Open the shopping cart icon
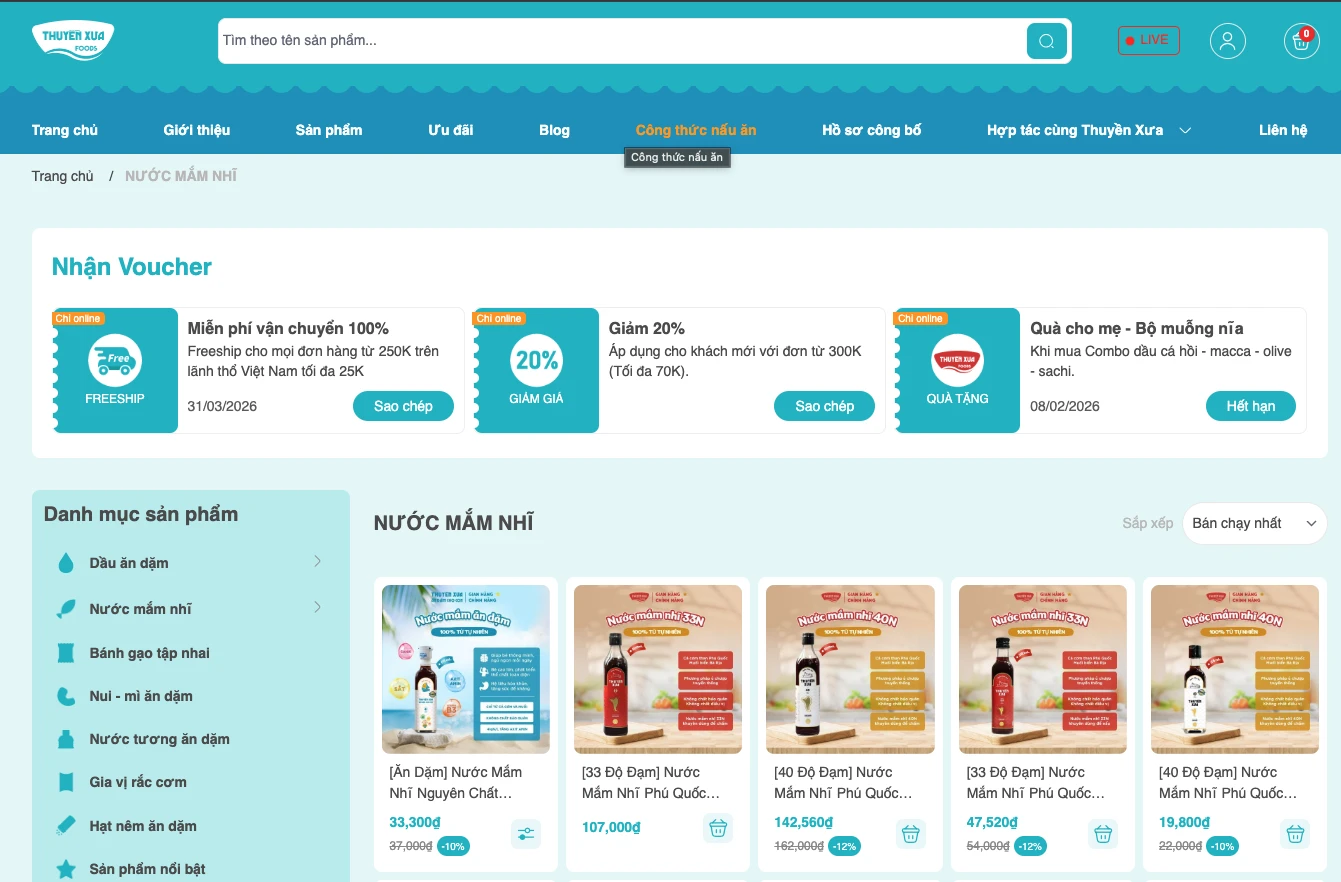The width and height of the screenshot is (1341, 882). point(1302,41)
